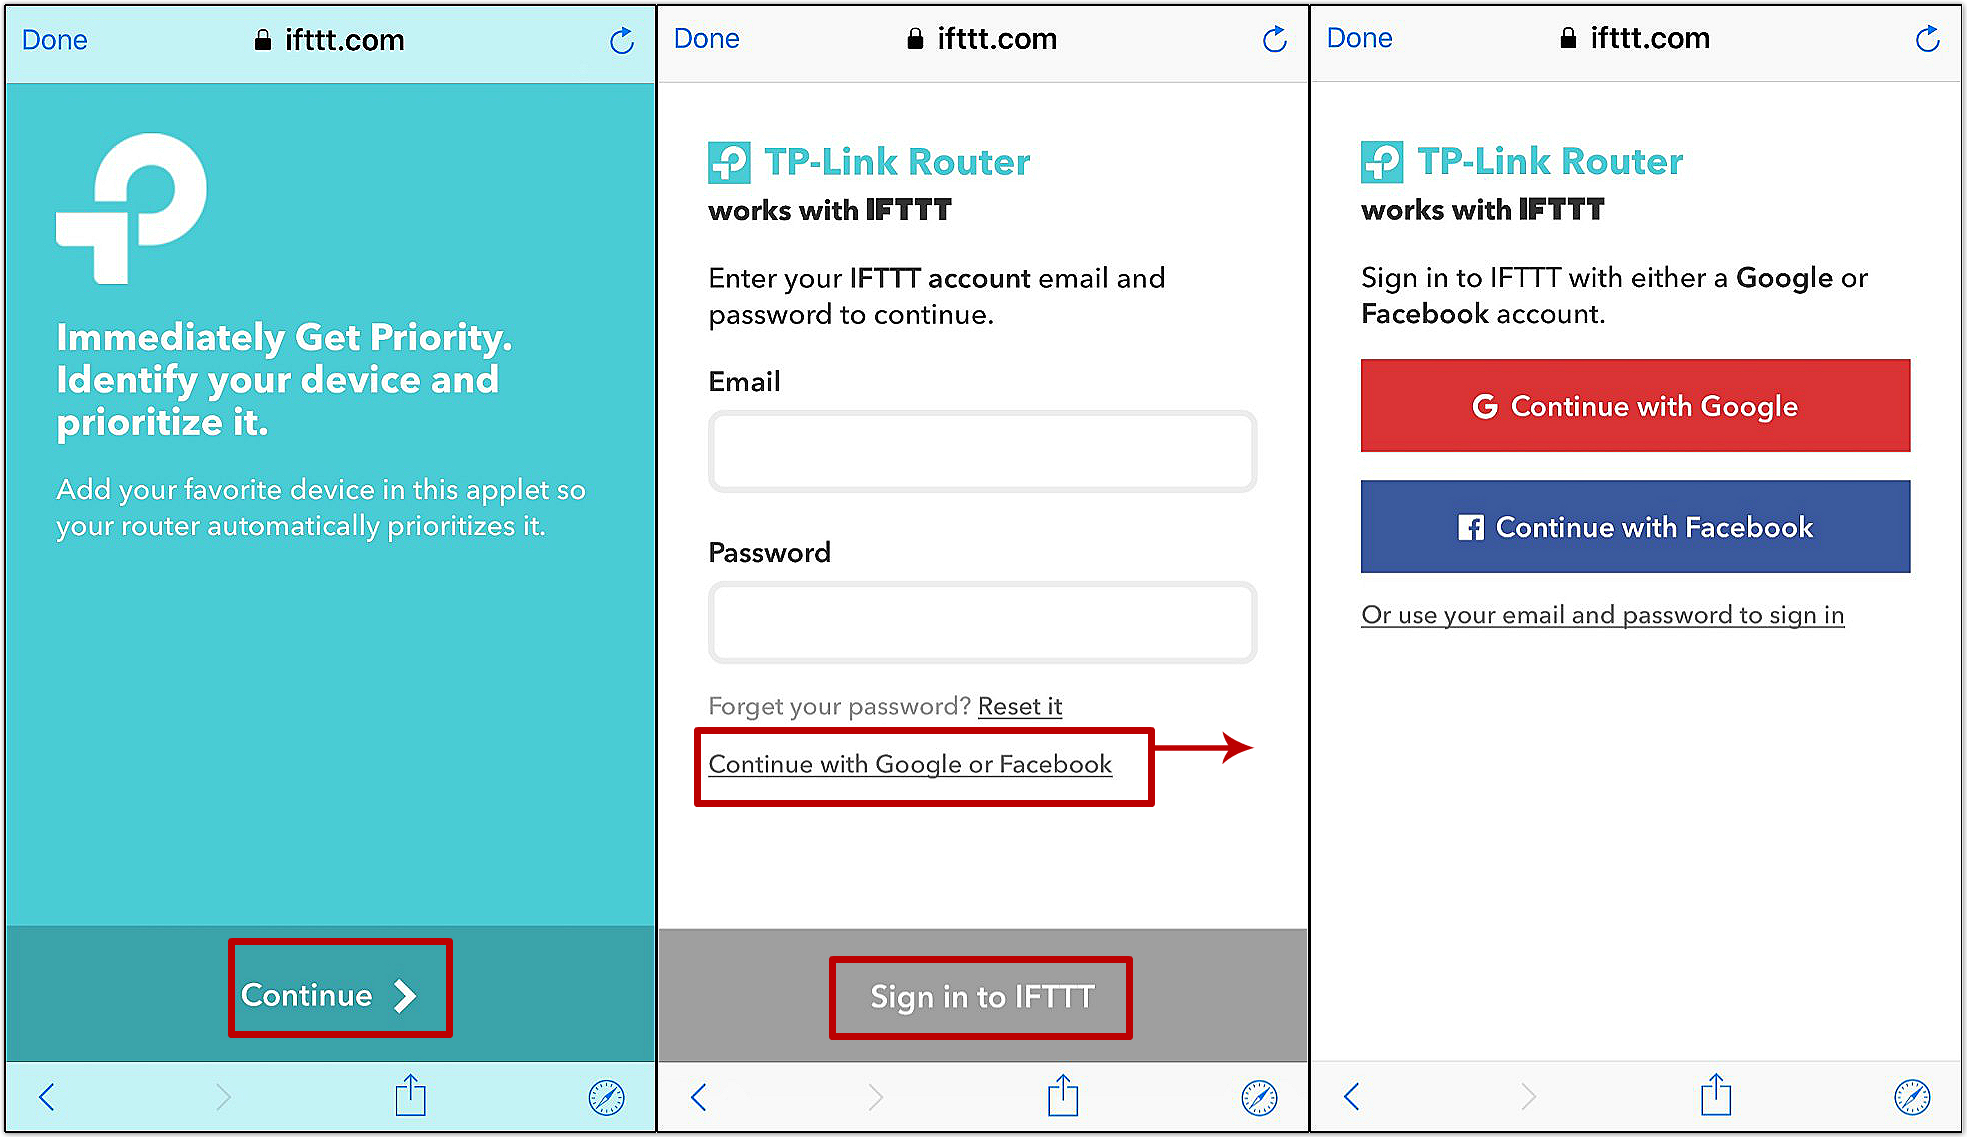
Task: Go back in the middle panel browser
Action: click(x=699, y=1098)
